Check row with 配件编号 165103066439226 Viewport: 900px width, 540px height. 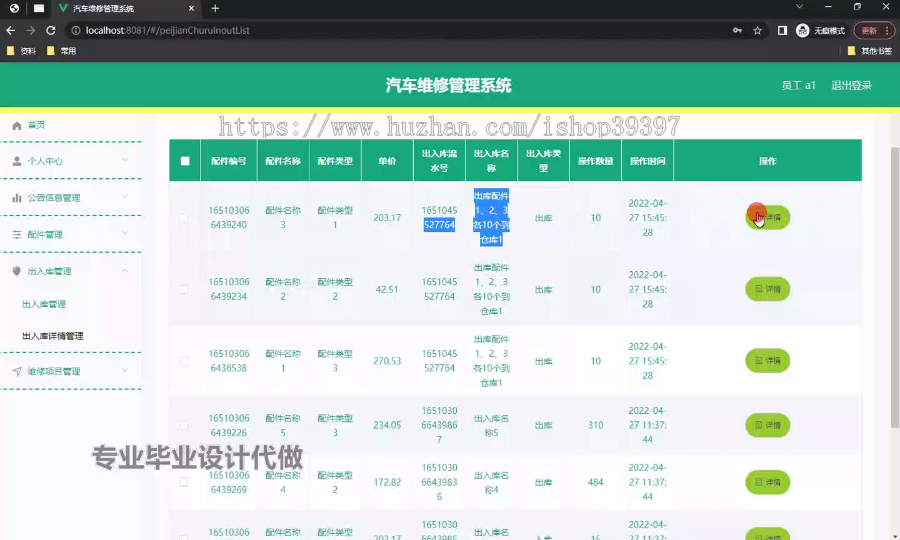pos(184,425)
